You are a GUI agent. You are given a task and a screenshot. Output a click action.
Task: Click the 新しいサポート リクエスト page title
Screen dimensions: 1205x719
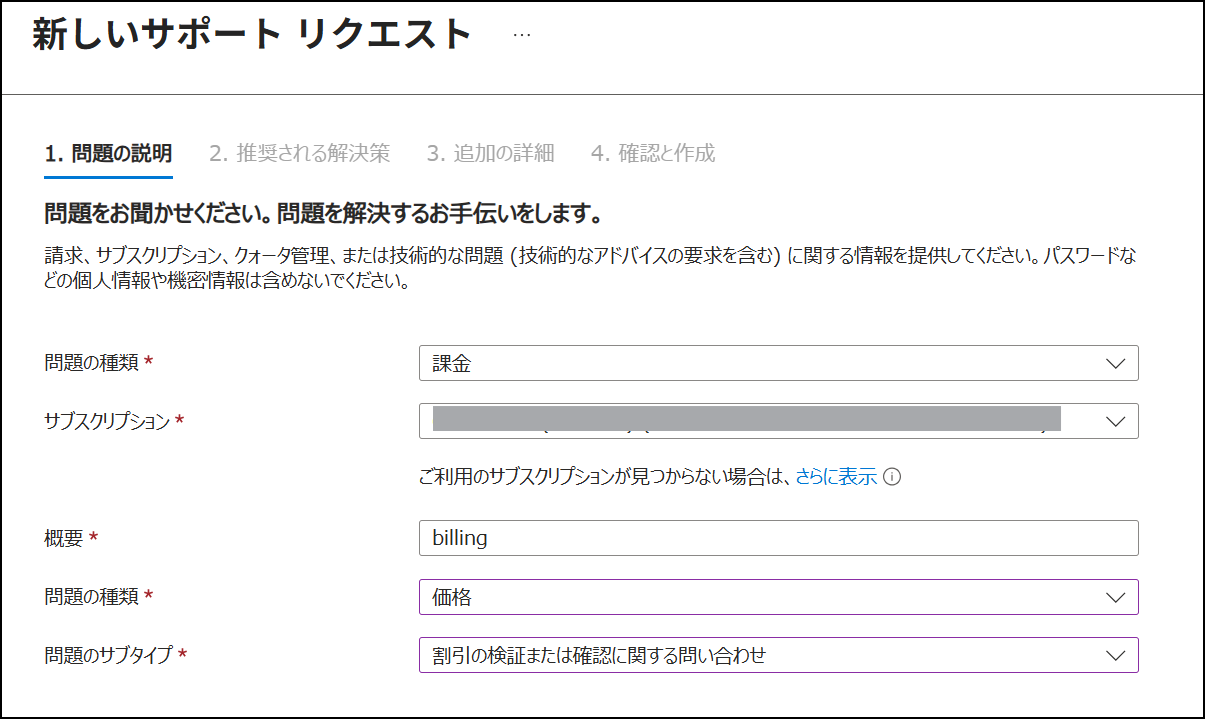(x=252, y=34)
